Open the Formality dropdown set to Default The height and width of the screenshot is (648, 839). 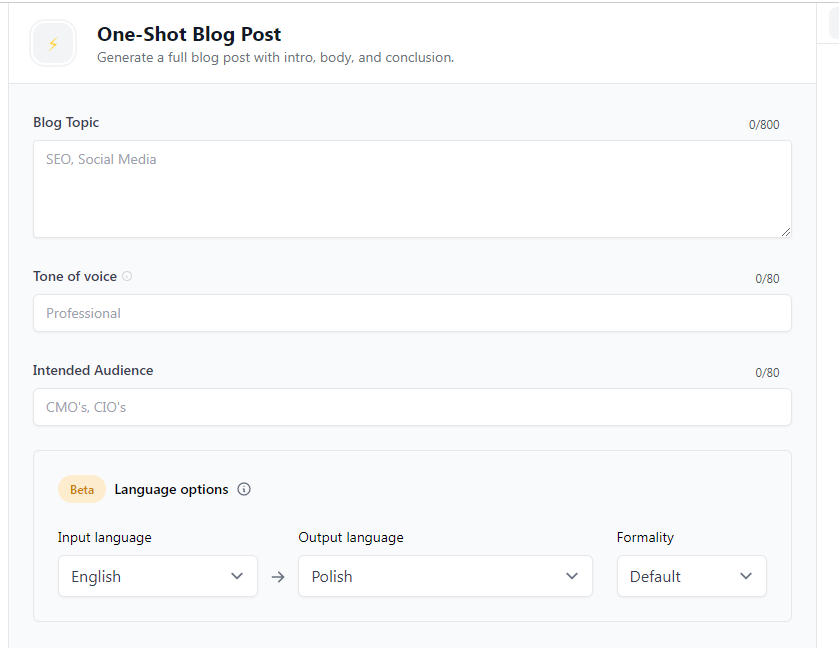coord(691,576)
